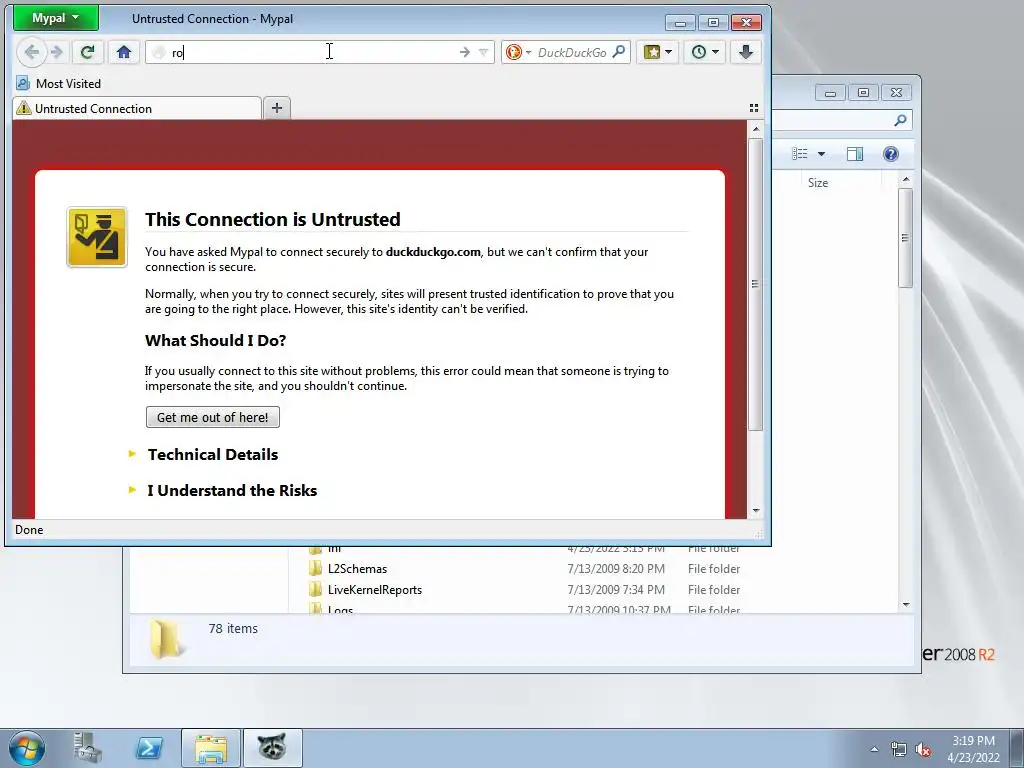Click the network tray icon

coord(899,749)
